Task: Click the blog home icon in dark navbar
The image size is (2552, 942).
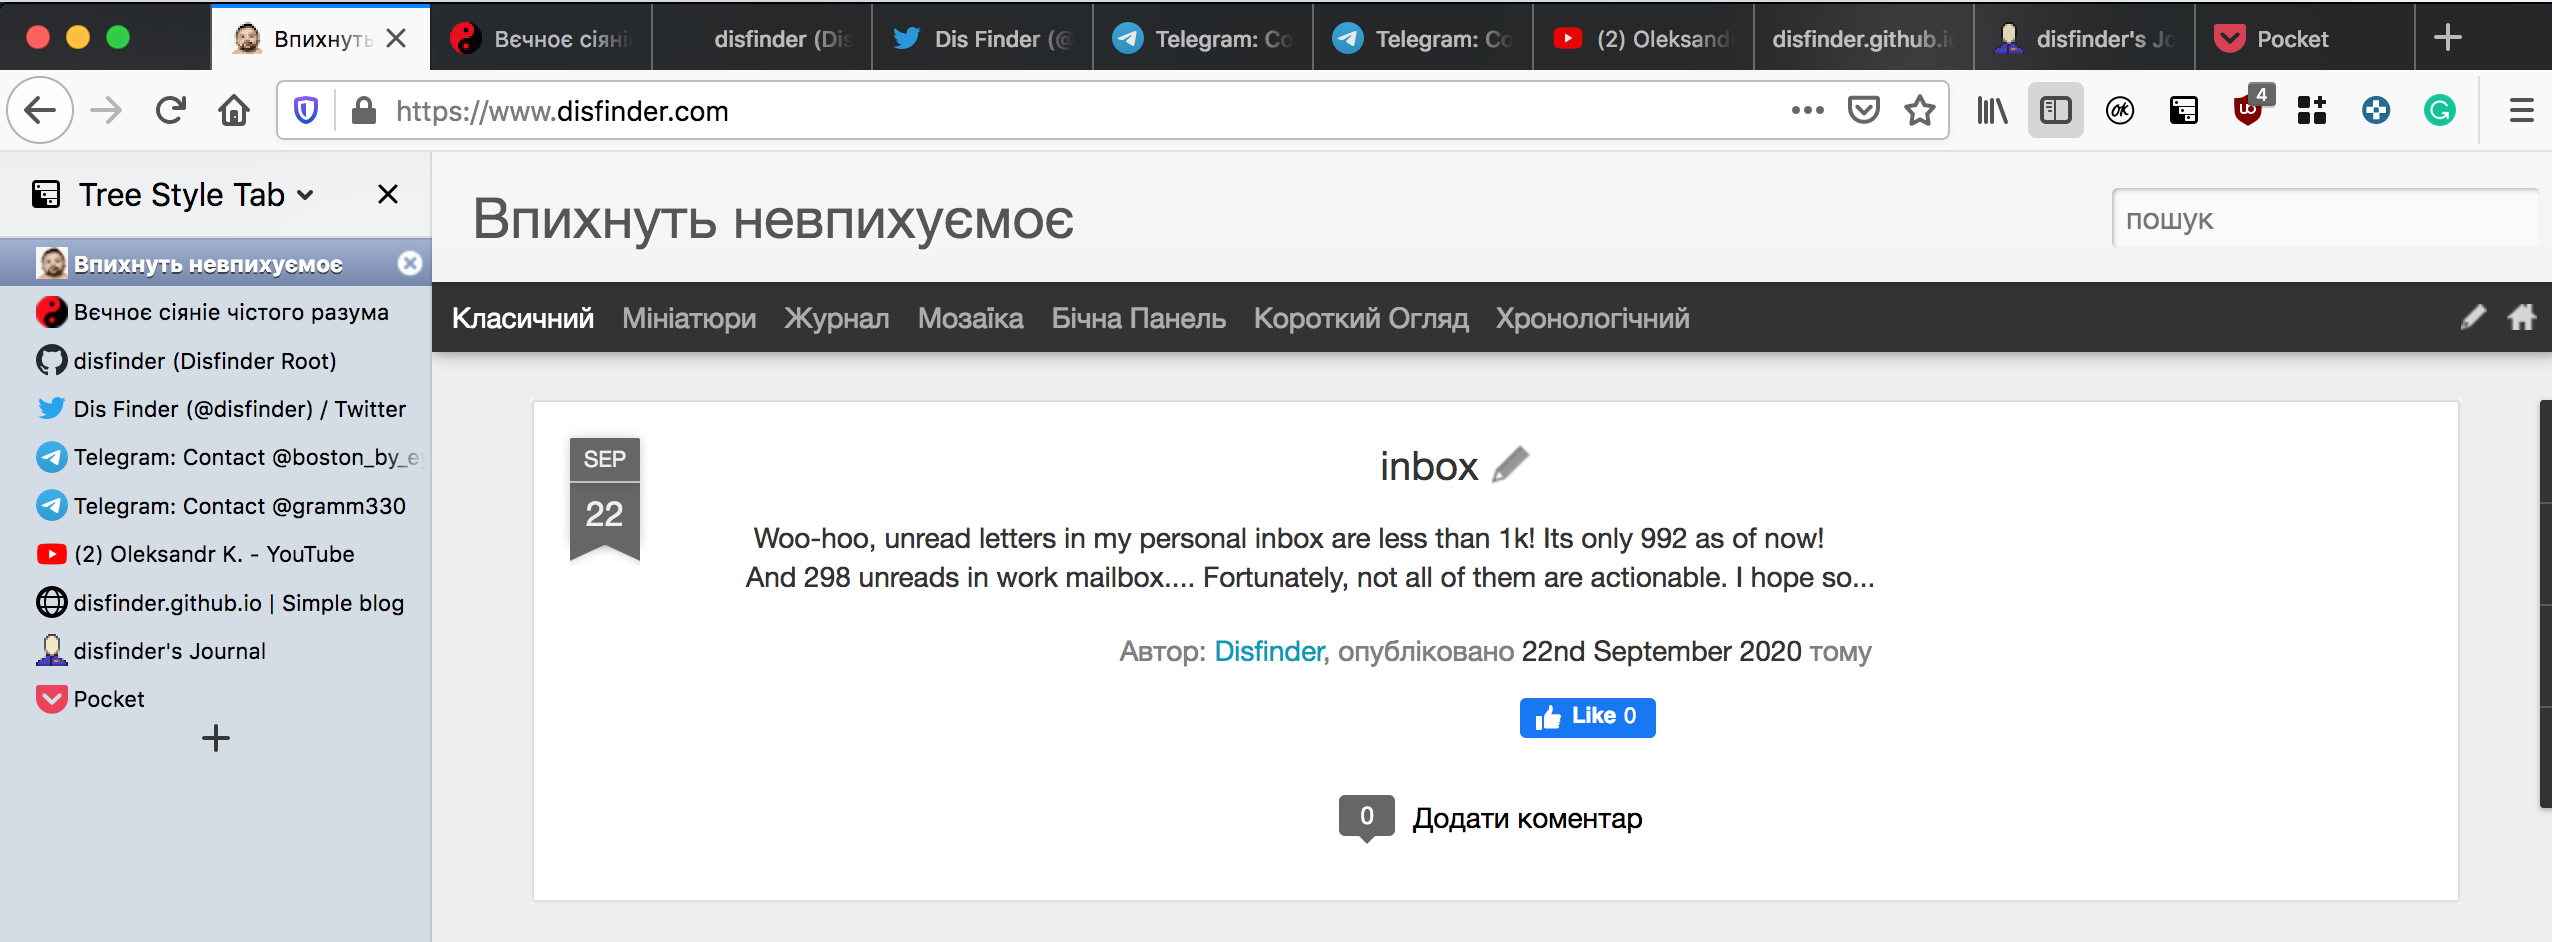Action: [2521, 318]
